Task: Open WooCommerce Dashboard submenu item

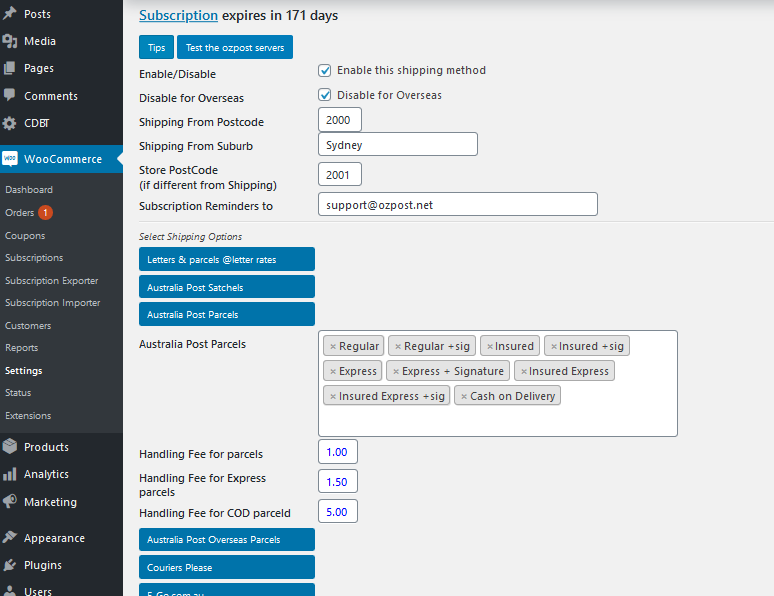Action: 29,190
